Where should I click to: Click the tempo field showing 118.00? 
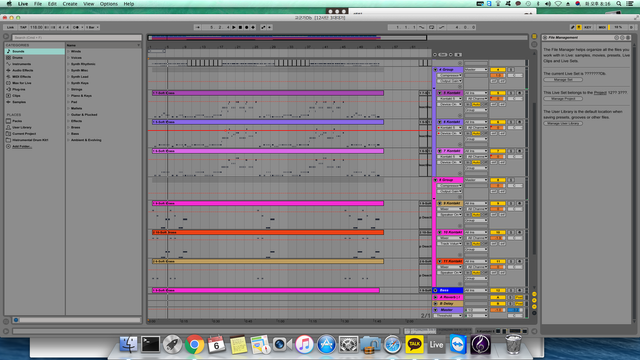tap(36, 27)
